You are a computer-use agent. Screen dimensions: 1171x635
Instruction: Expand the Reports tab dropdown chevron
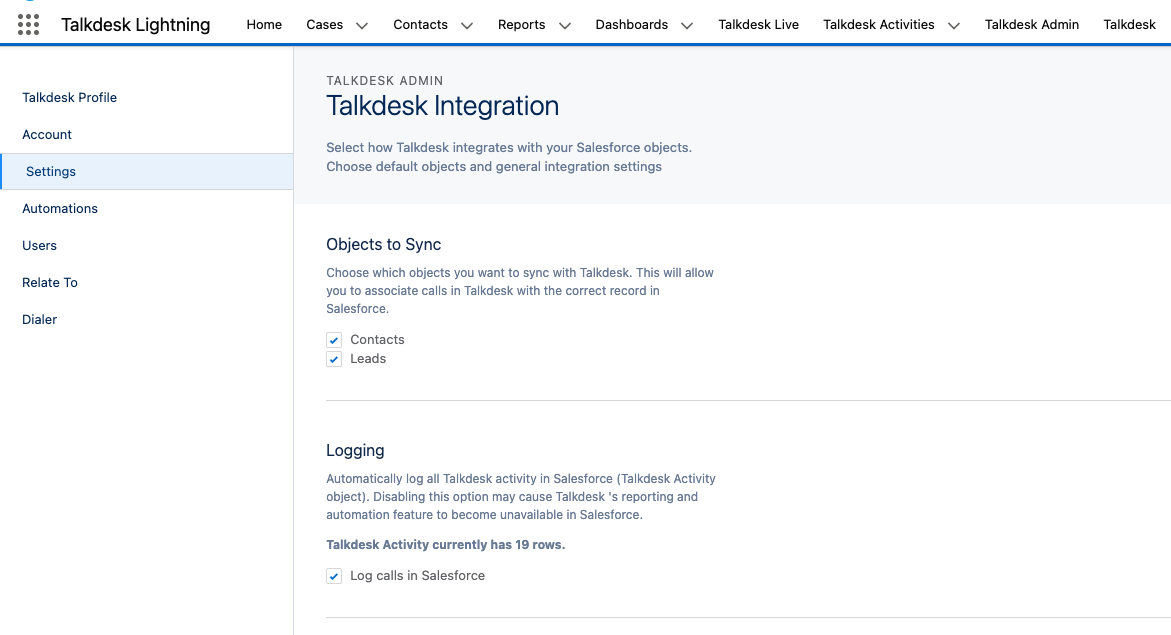pos(565,25)
